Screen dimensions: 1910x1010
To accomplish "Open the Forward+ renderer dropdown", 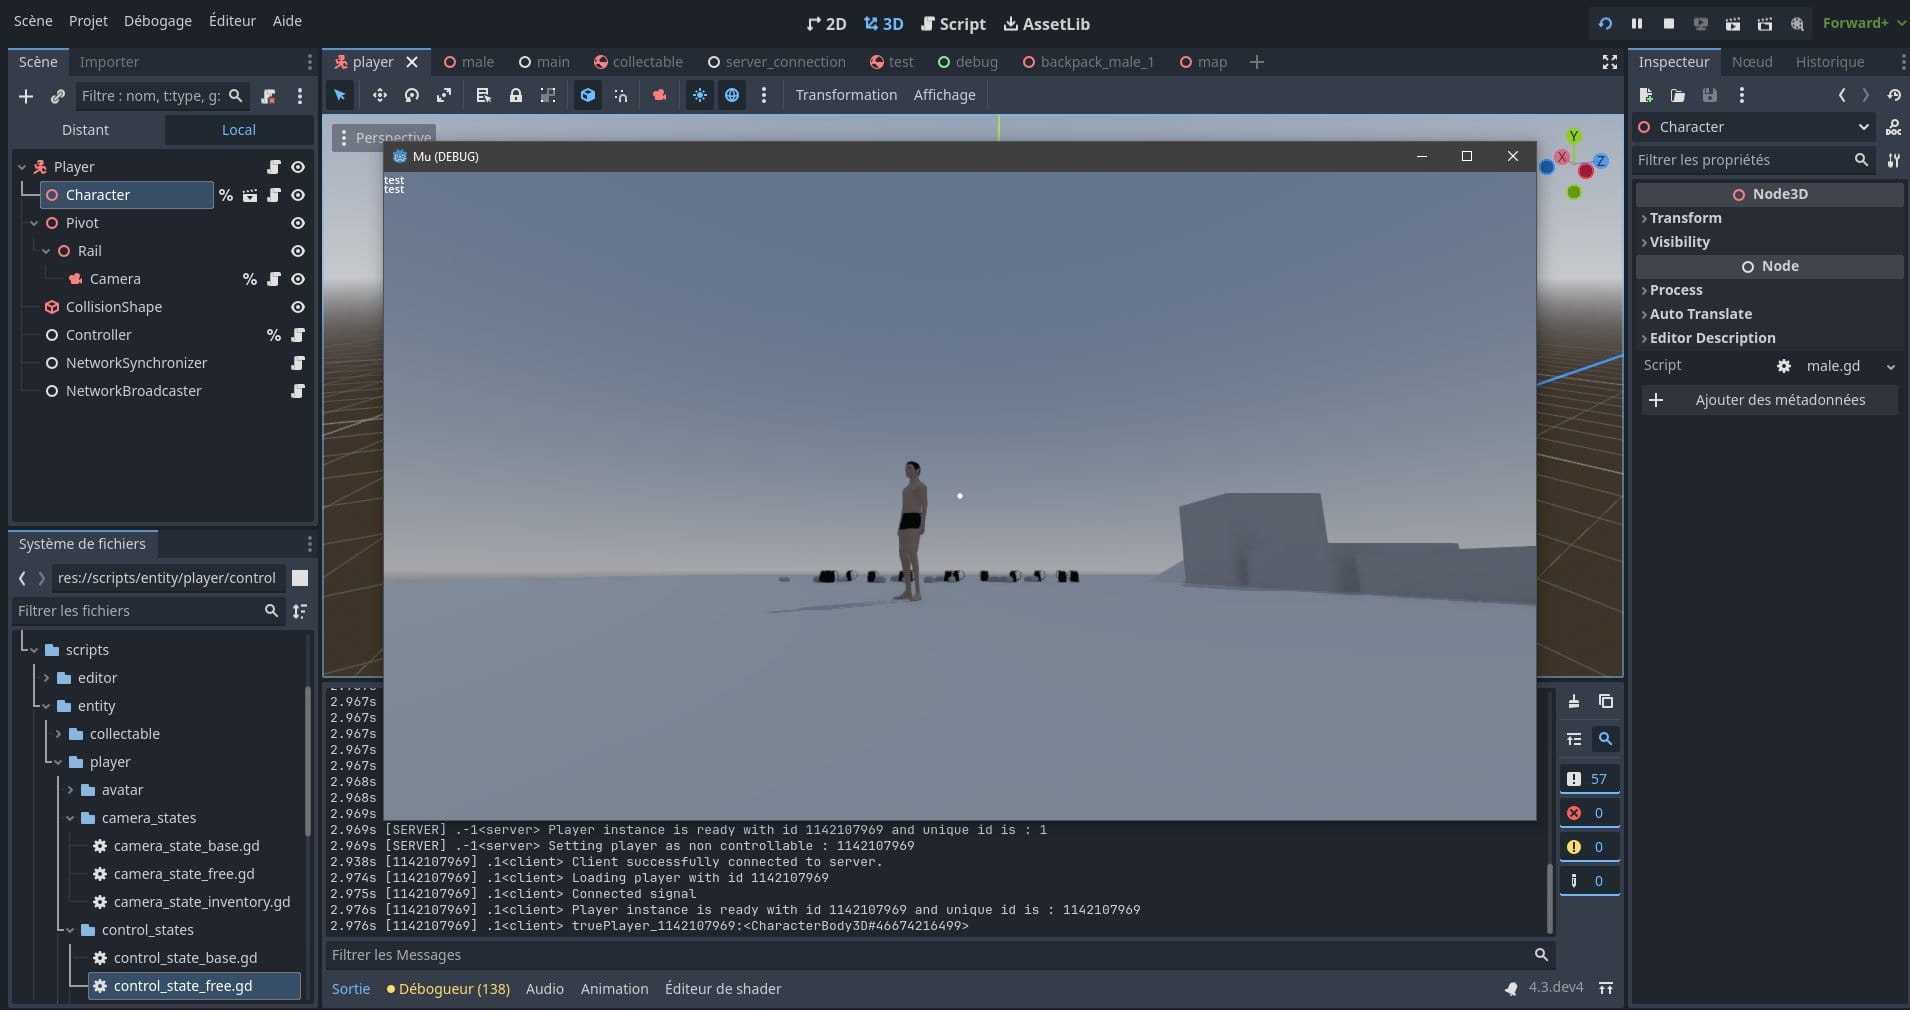I will pyautogui.click(x=1864, y=23).
